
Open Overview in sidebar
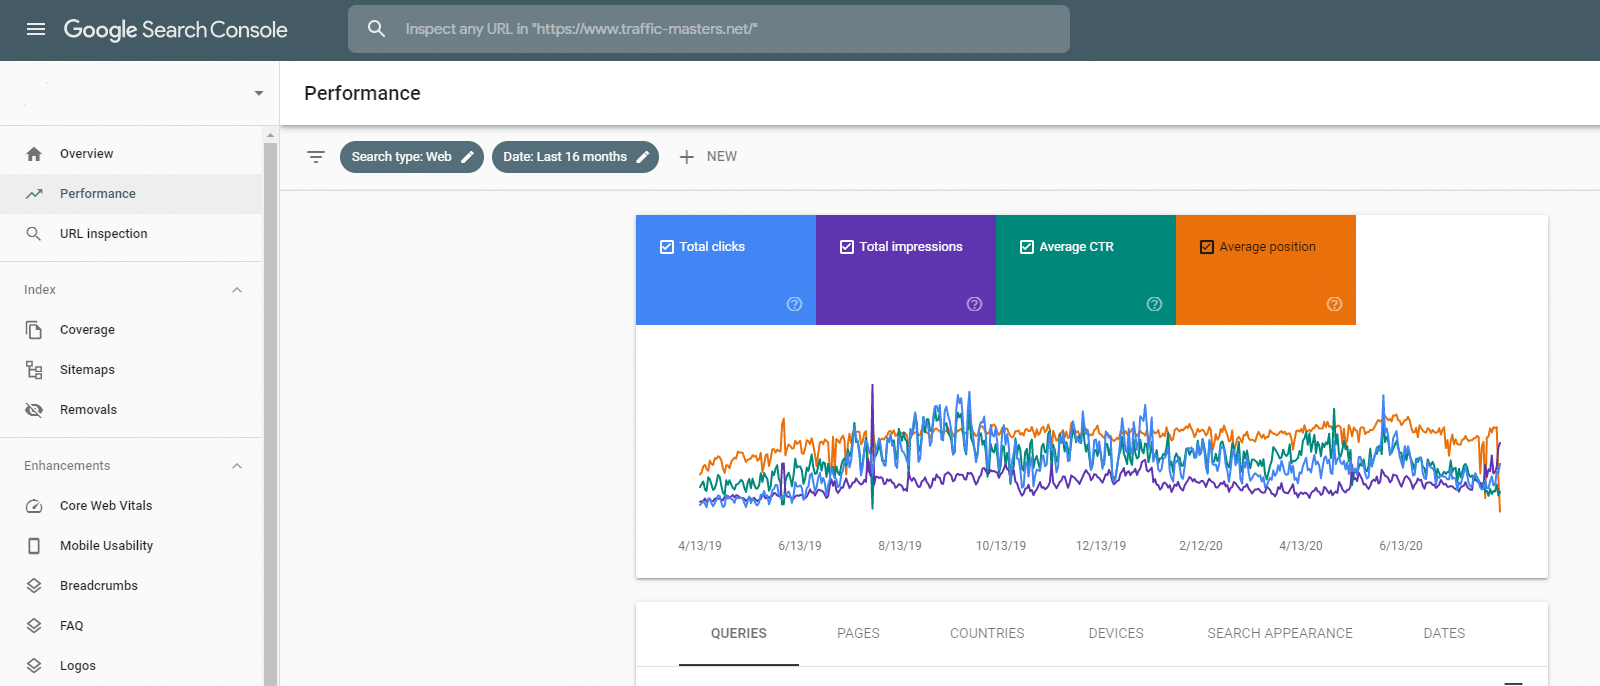tap(131, 154)
